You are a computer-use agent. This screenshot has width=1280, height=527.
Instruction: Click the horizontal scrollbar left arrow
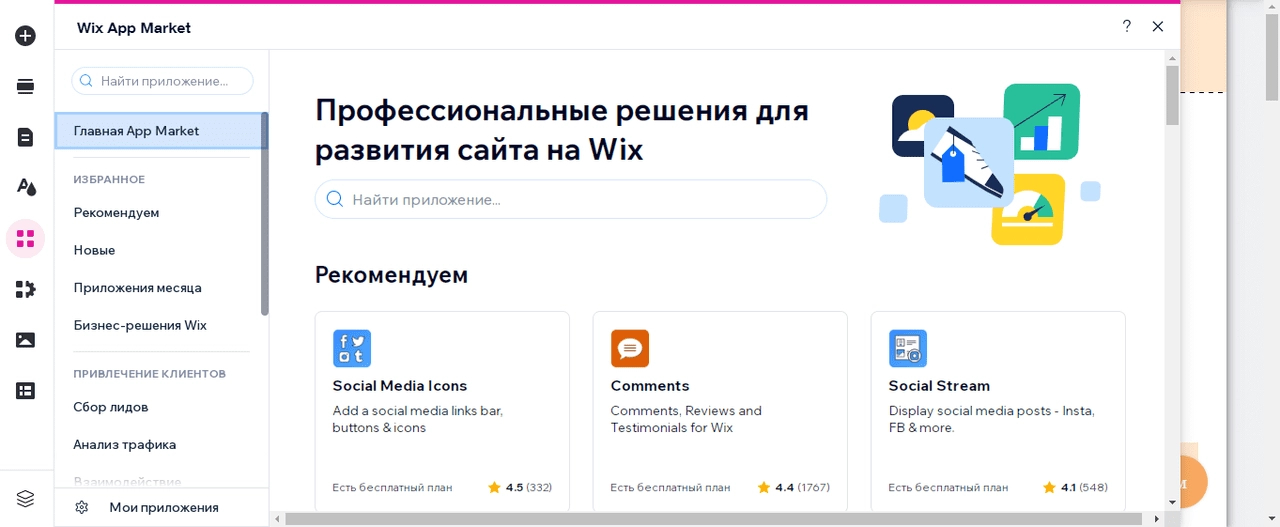[277, 519]
